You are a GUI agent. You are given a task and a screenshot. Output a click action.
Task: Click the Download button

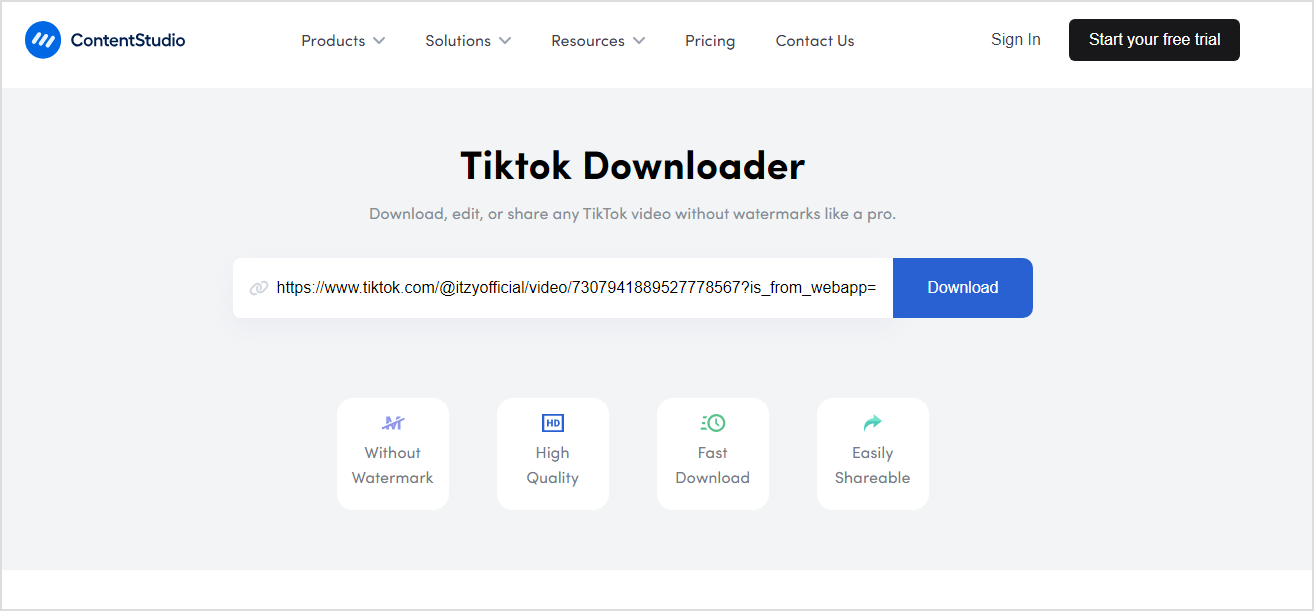[x=961, y=287]
